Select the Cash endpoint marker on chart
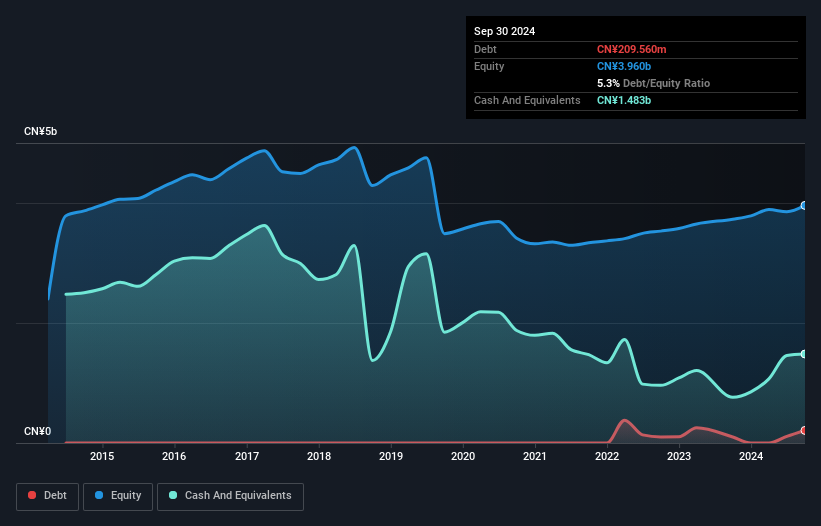This screenshot has height=526, width=821. pos(804,354)
